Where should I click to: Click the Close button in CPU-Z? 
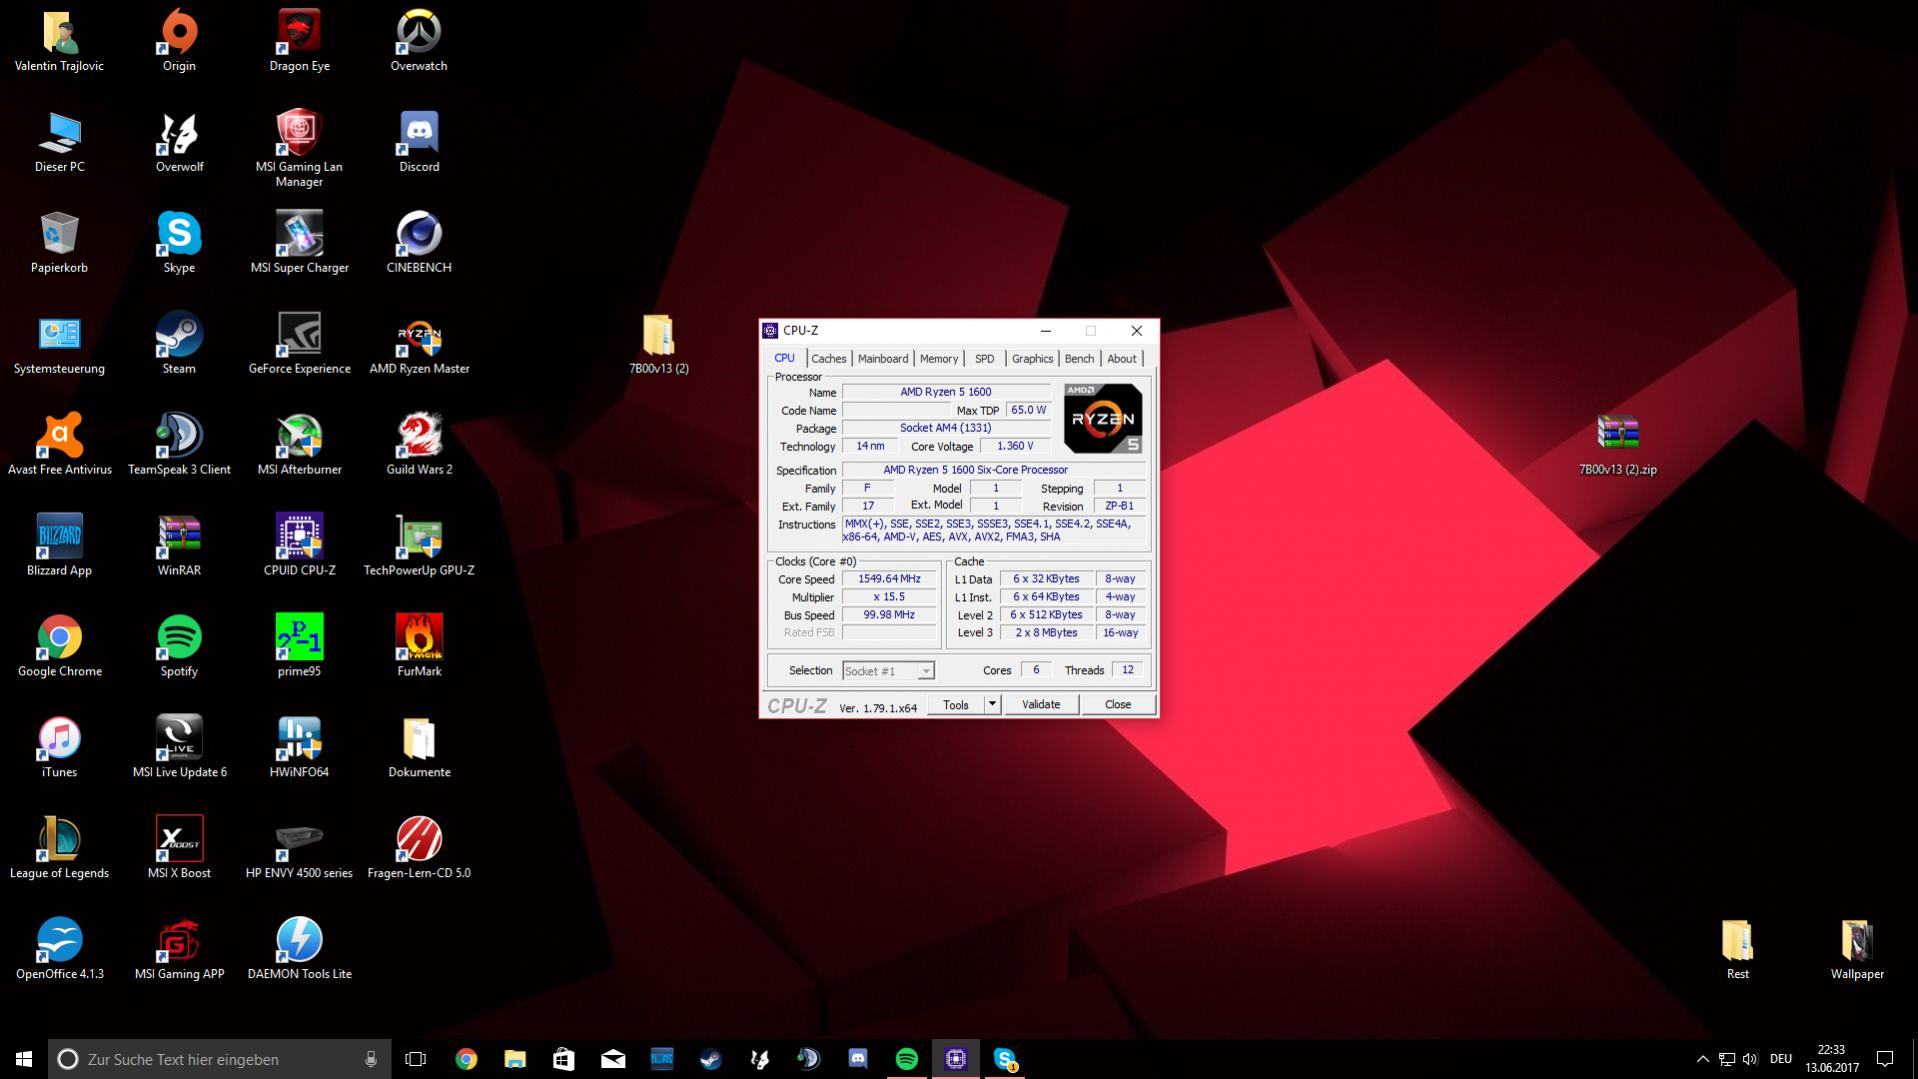(1117, 704)
